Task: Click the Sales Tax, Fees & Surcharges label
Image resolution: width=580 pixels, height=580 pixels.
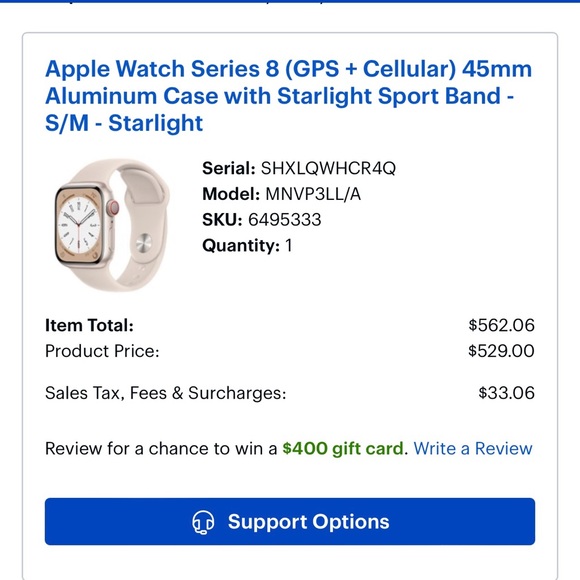Action: click(166, 393)
